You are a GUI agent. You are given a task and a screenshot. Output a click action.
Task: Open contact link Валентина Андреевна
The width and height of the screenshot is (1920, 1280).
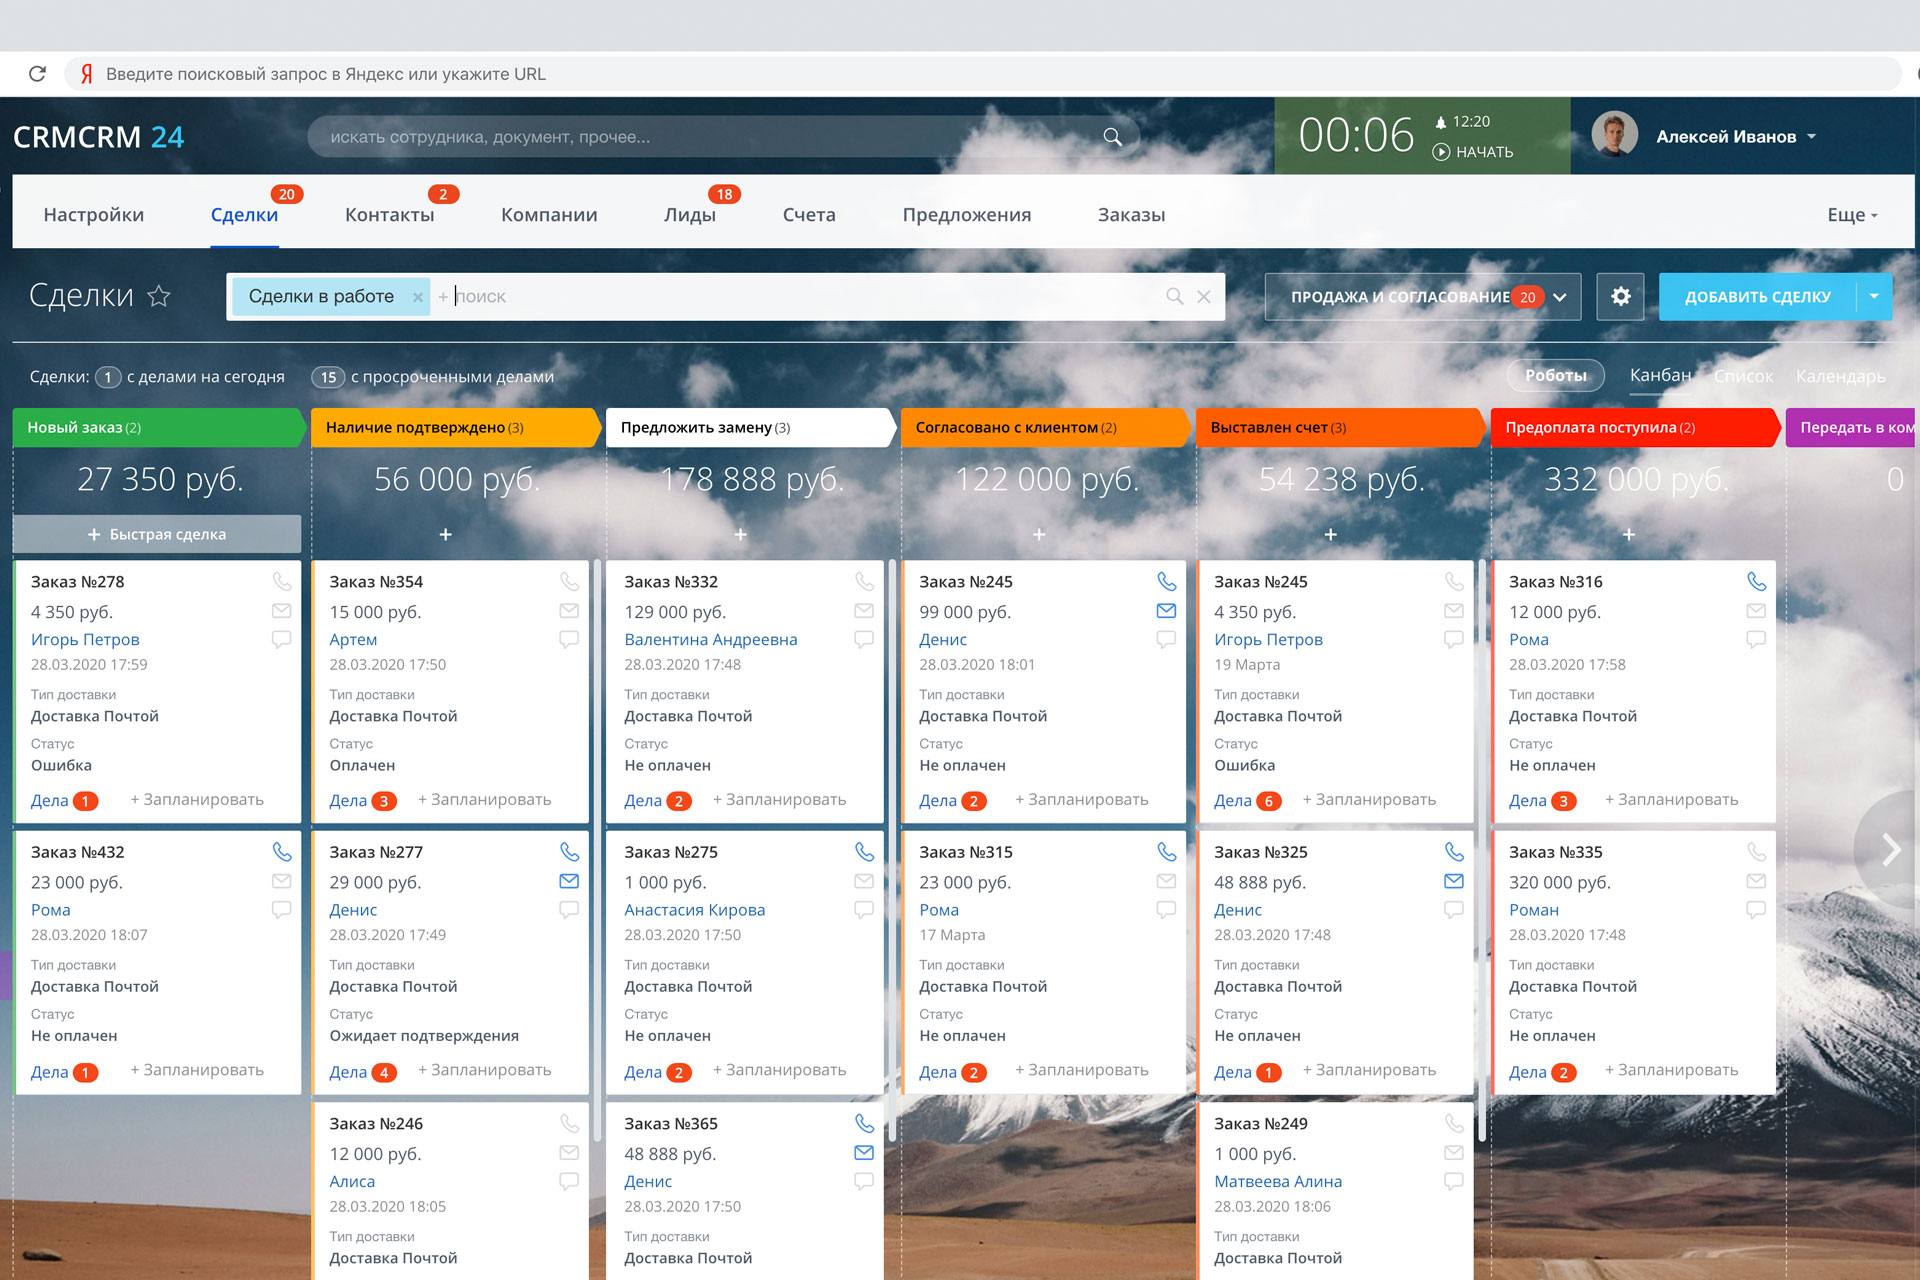click(x=710, y=639)
